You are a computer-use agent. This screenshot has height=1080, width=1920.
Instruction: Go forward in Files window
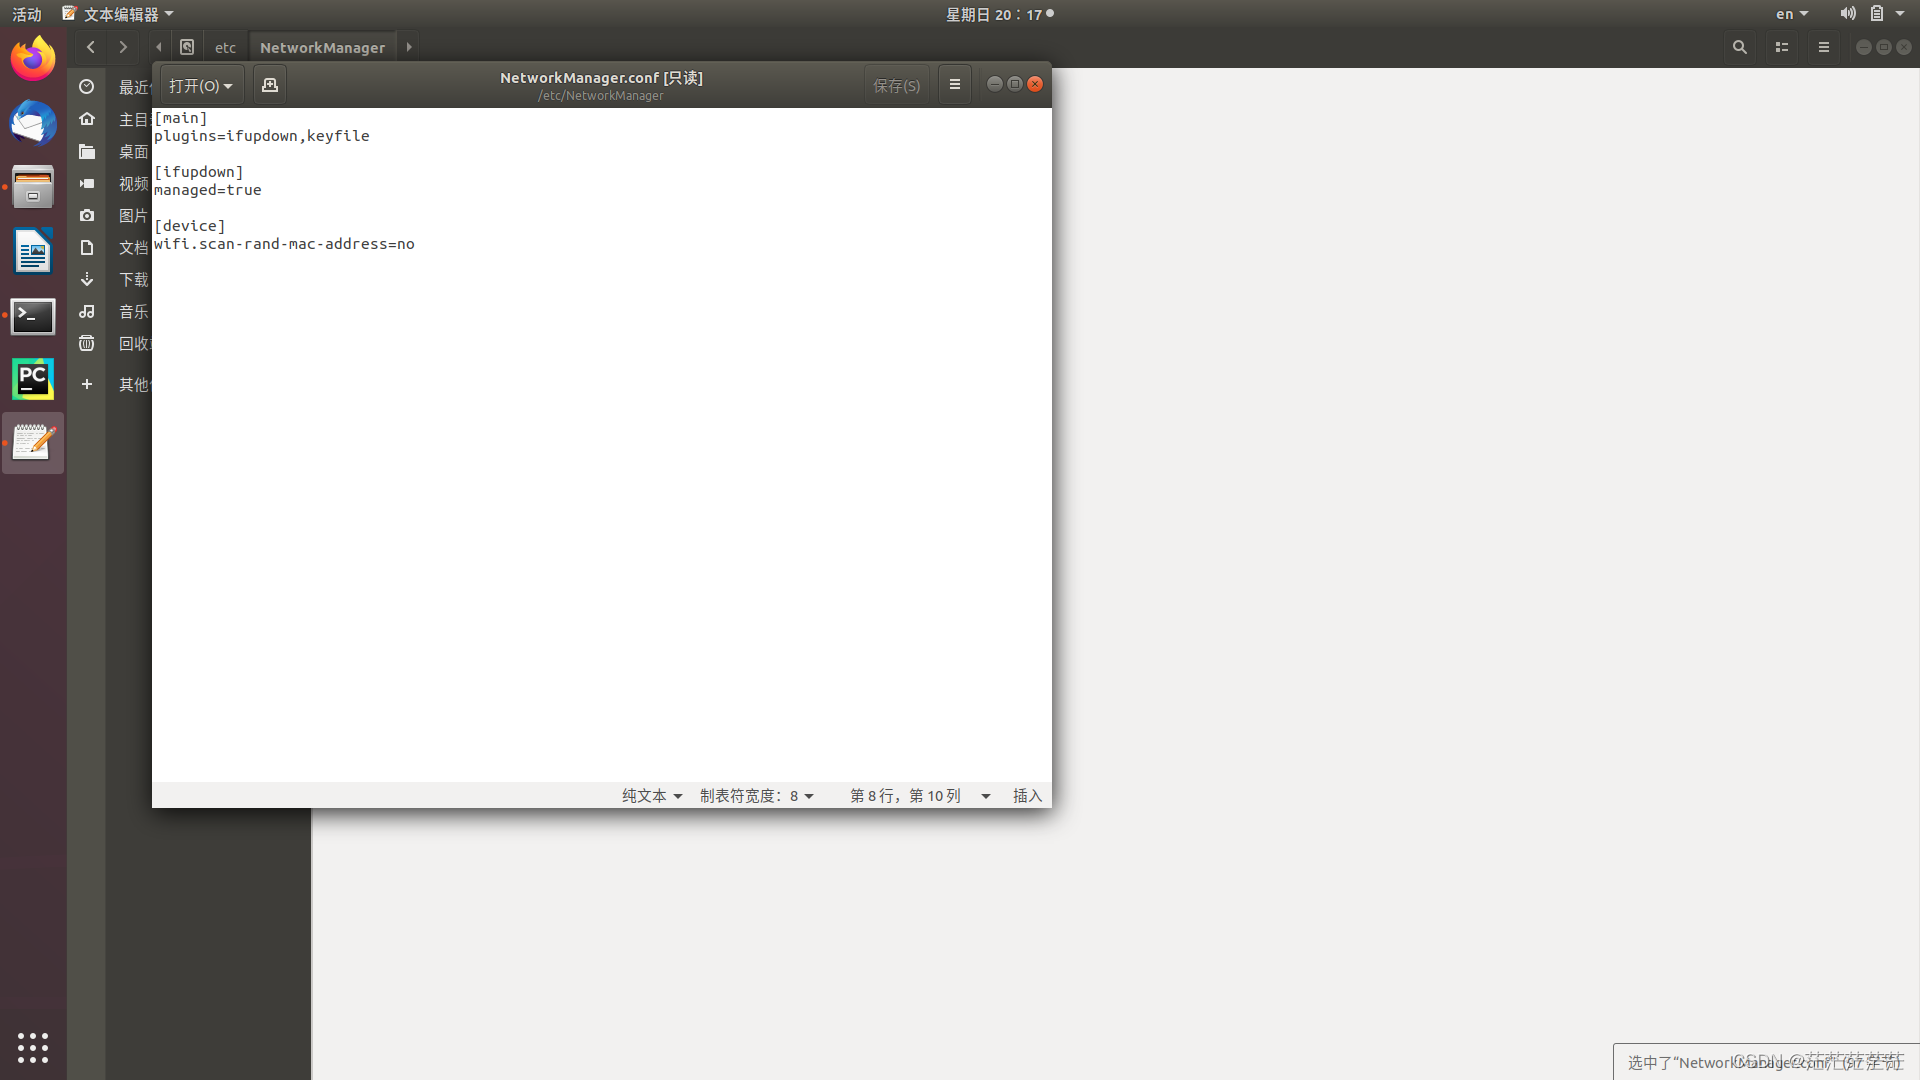[123, 47]
